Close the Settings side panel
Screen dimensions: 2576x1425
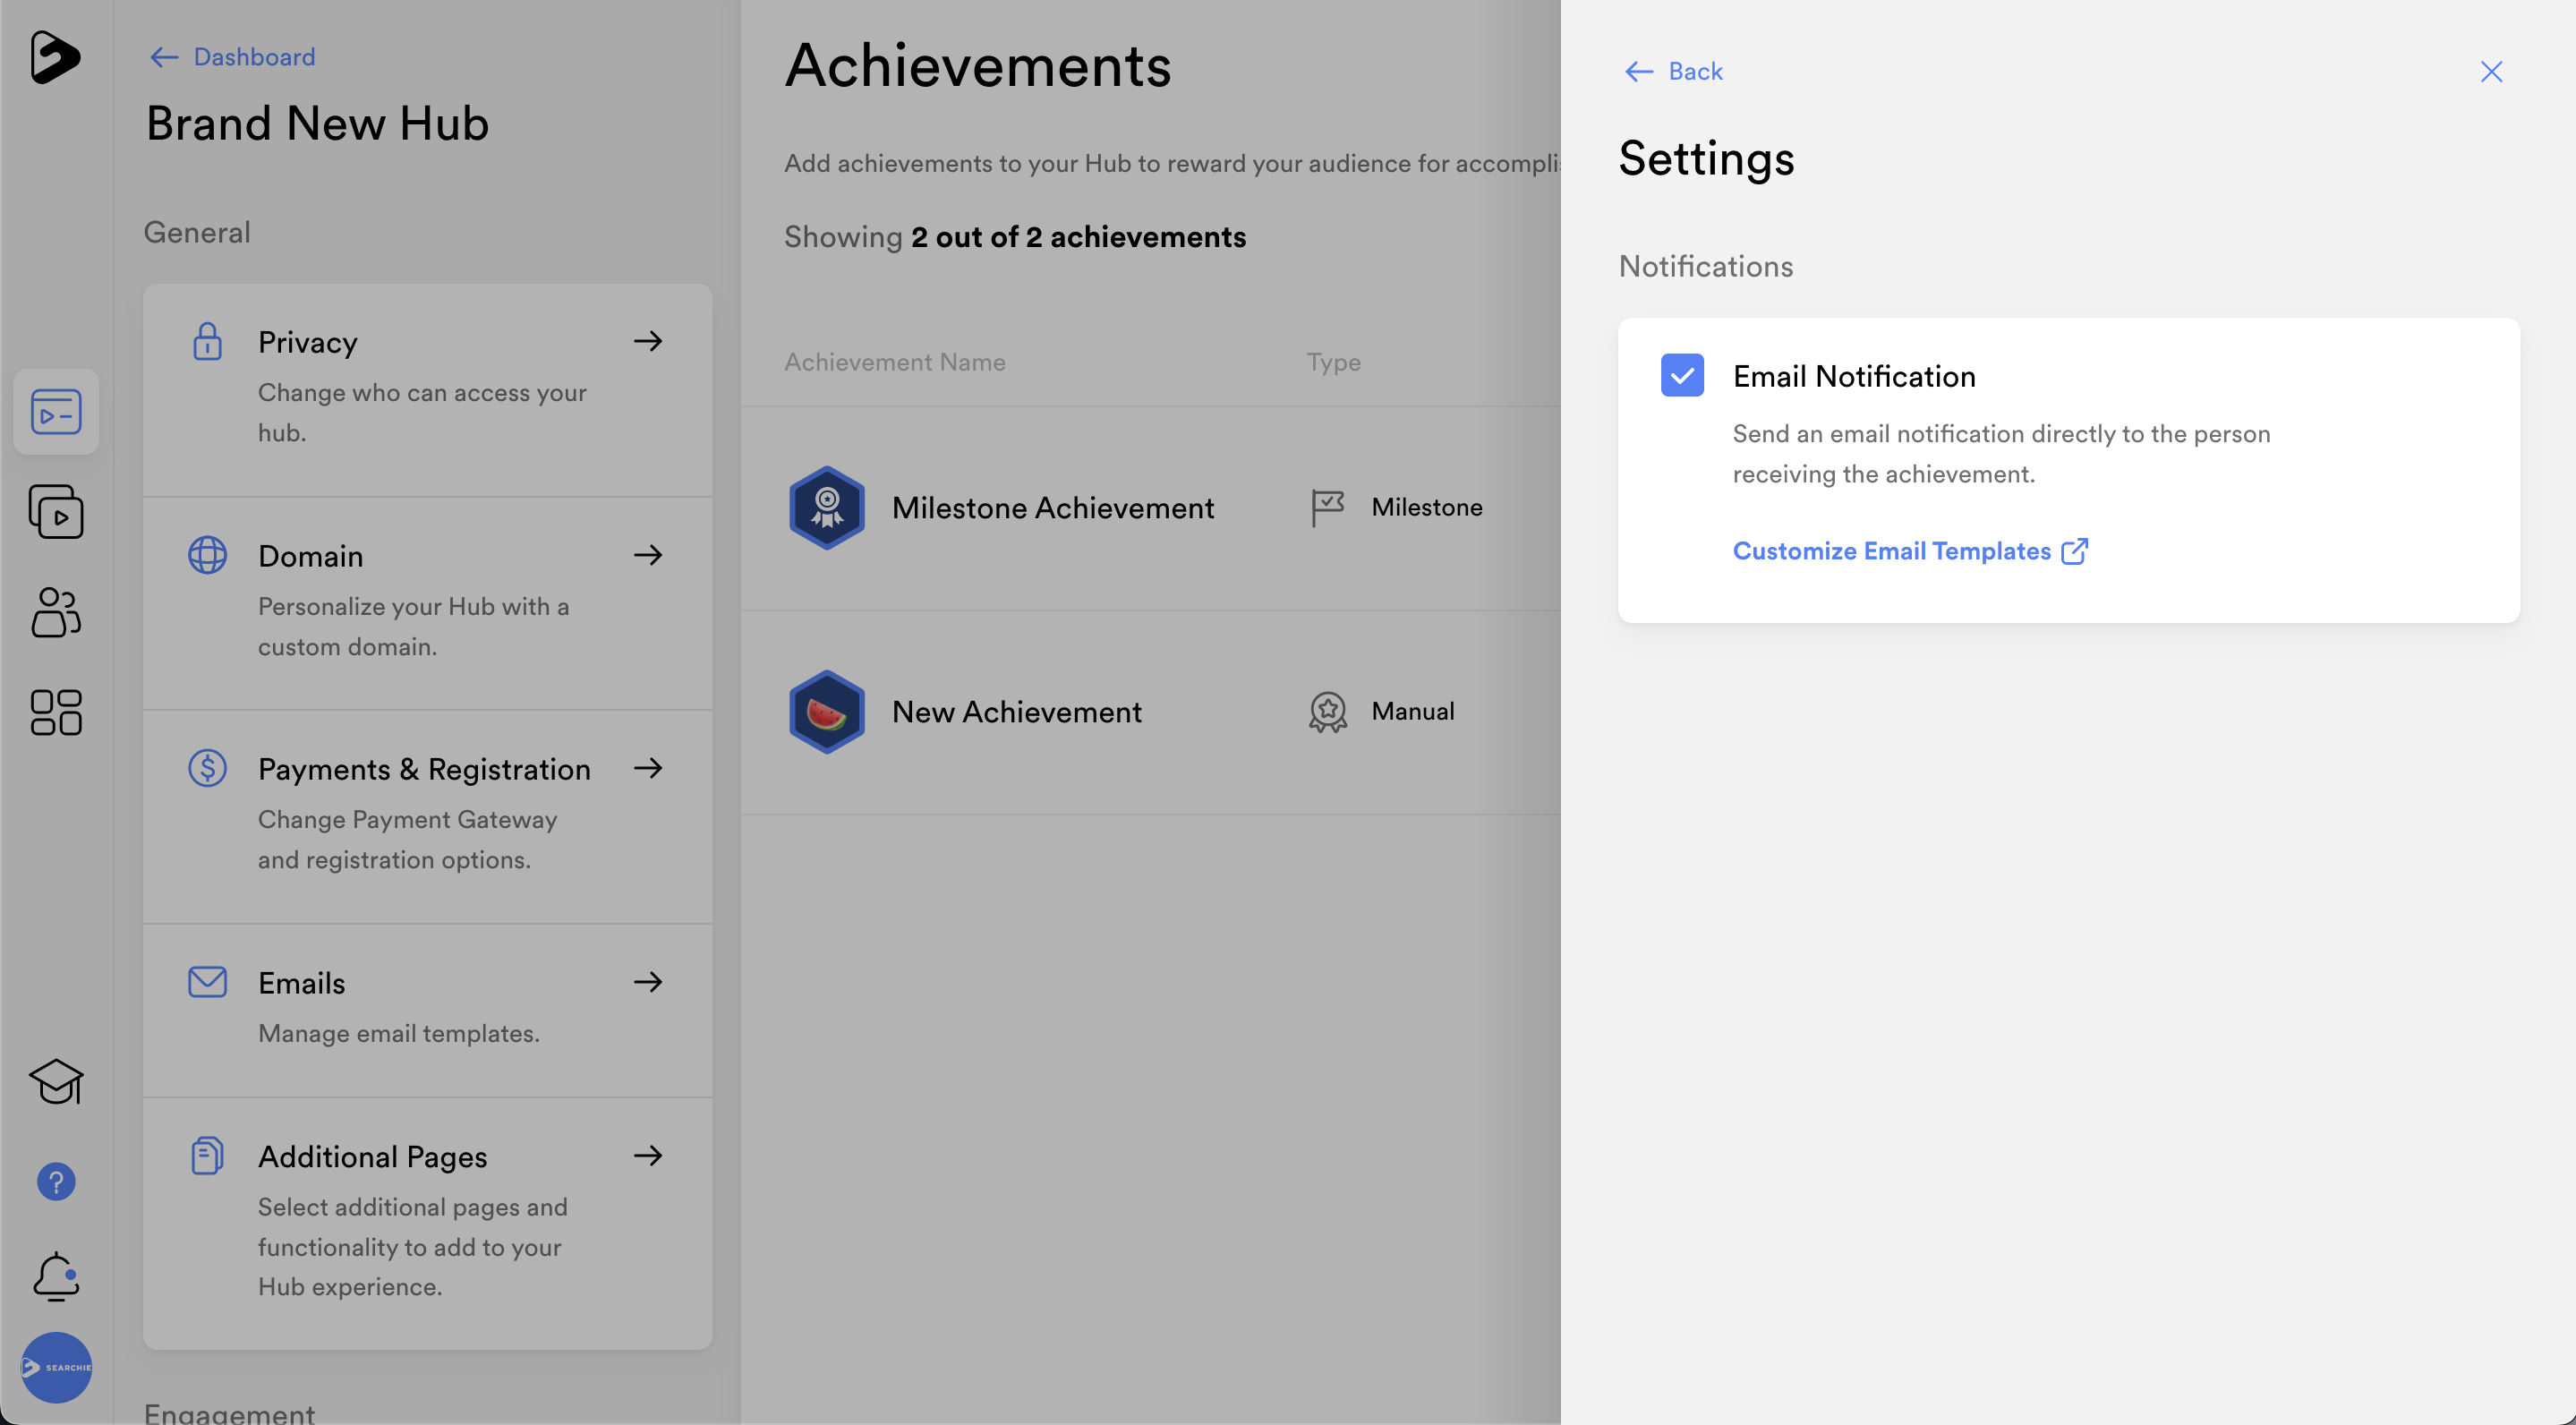[x=2491, y=71]
